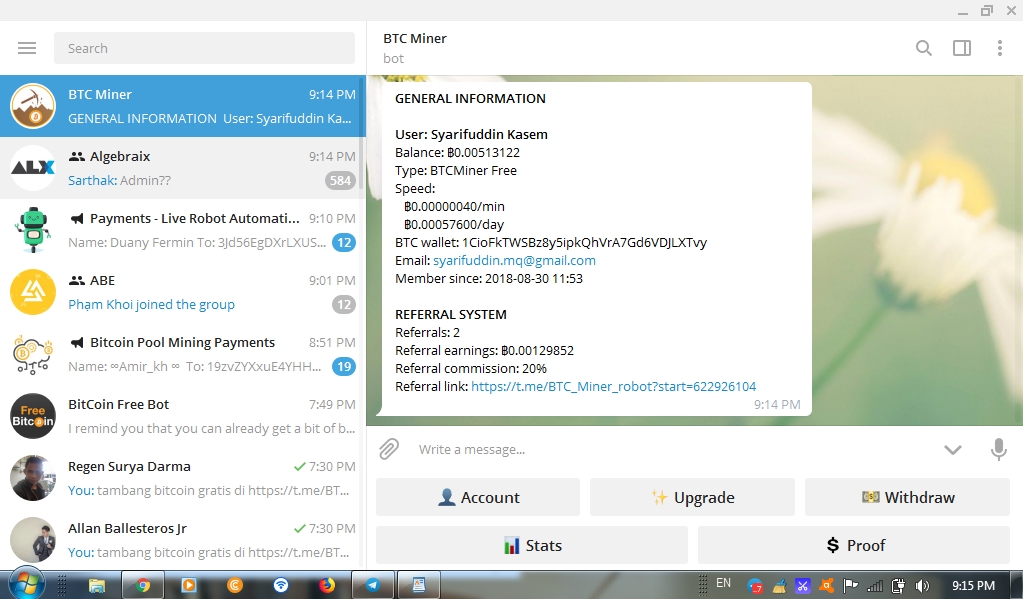
Task: Switch to Telegram in the taskbar
Action: click(x=373, y=585)
